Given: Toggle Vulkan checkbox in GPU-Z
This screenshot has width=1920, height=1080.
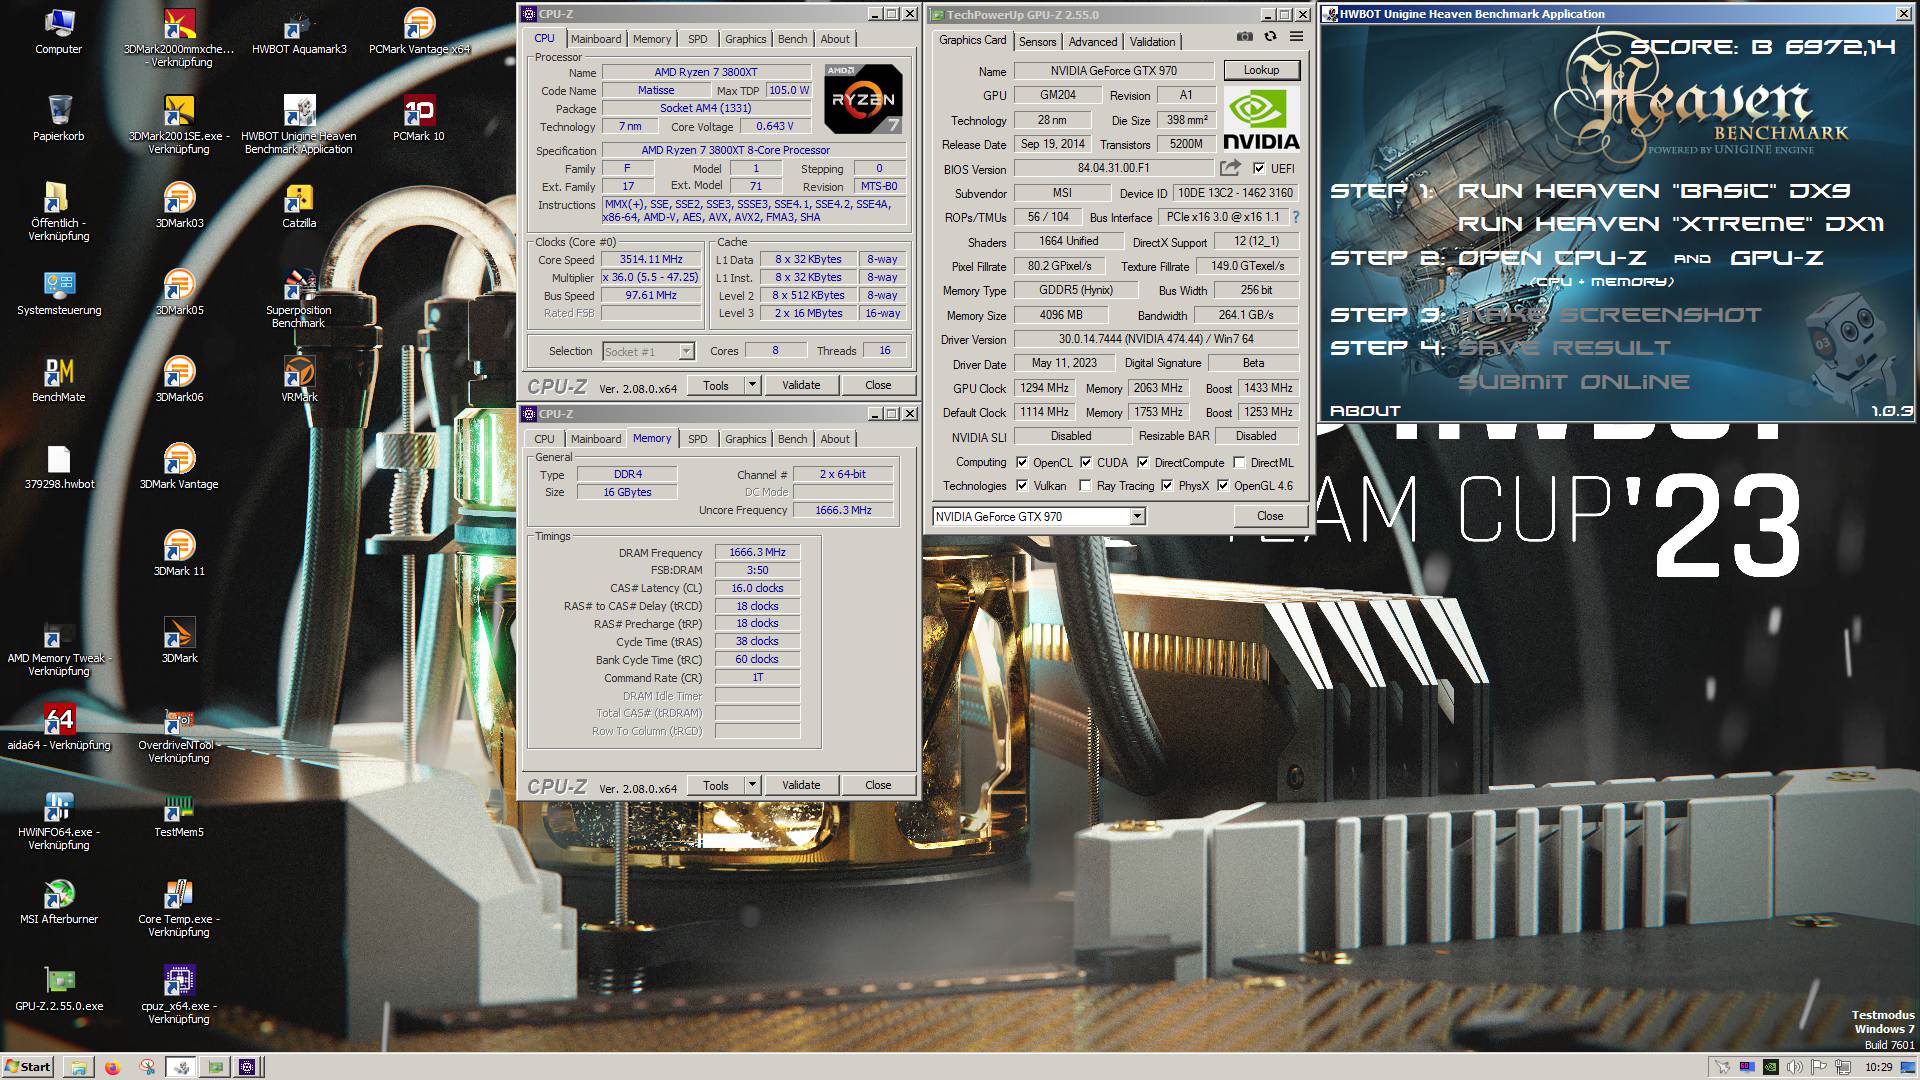Looking at the screenshot, I should (1022, 485).
